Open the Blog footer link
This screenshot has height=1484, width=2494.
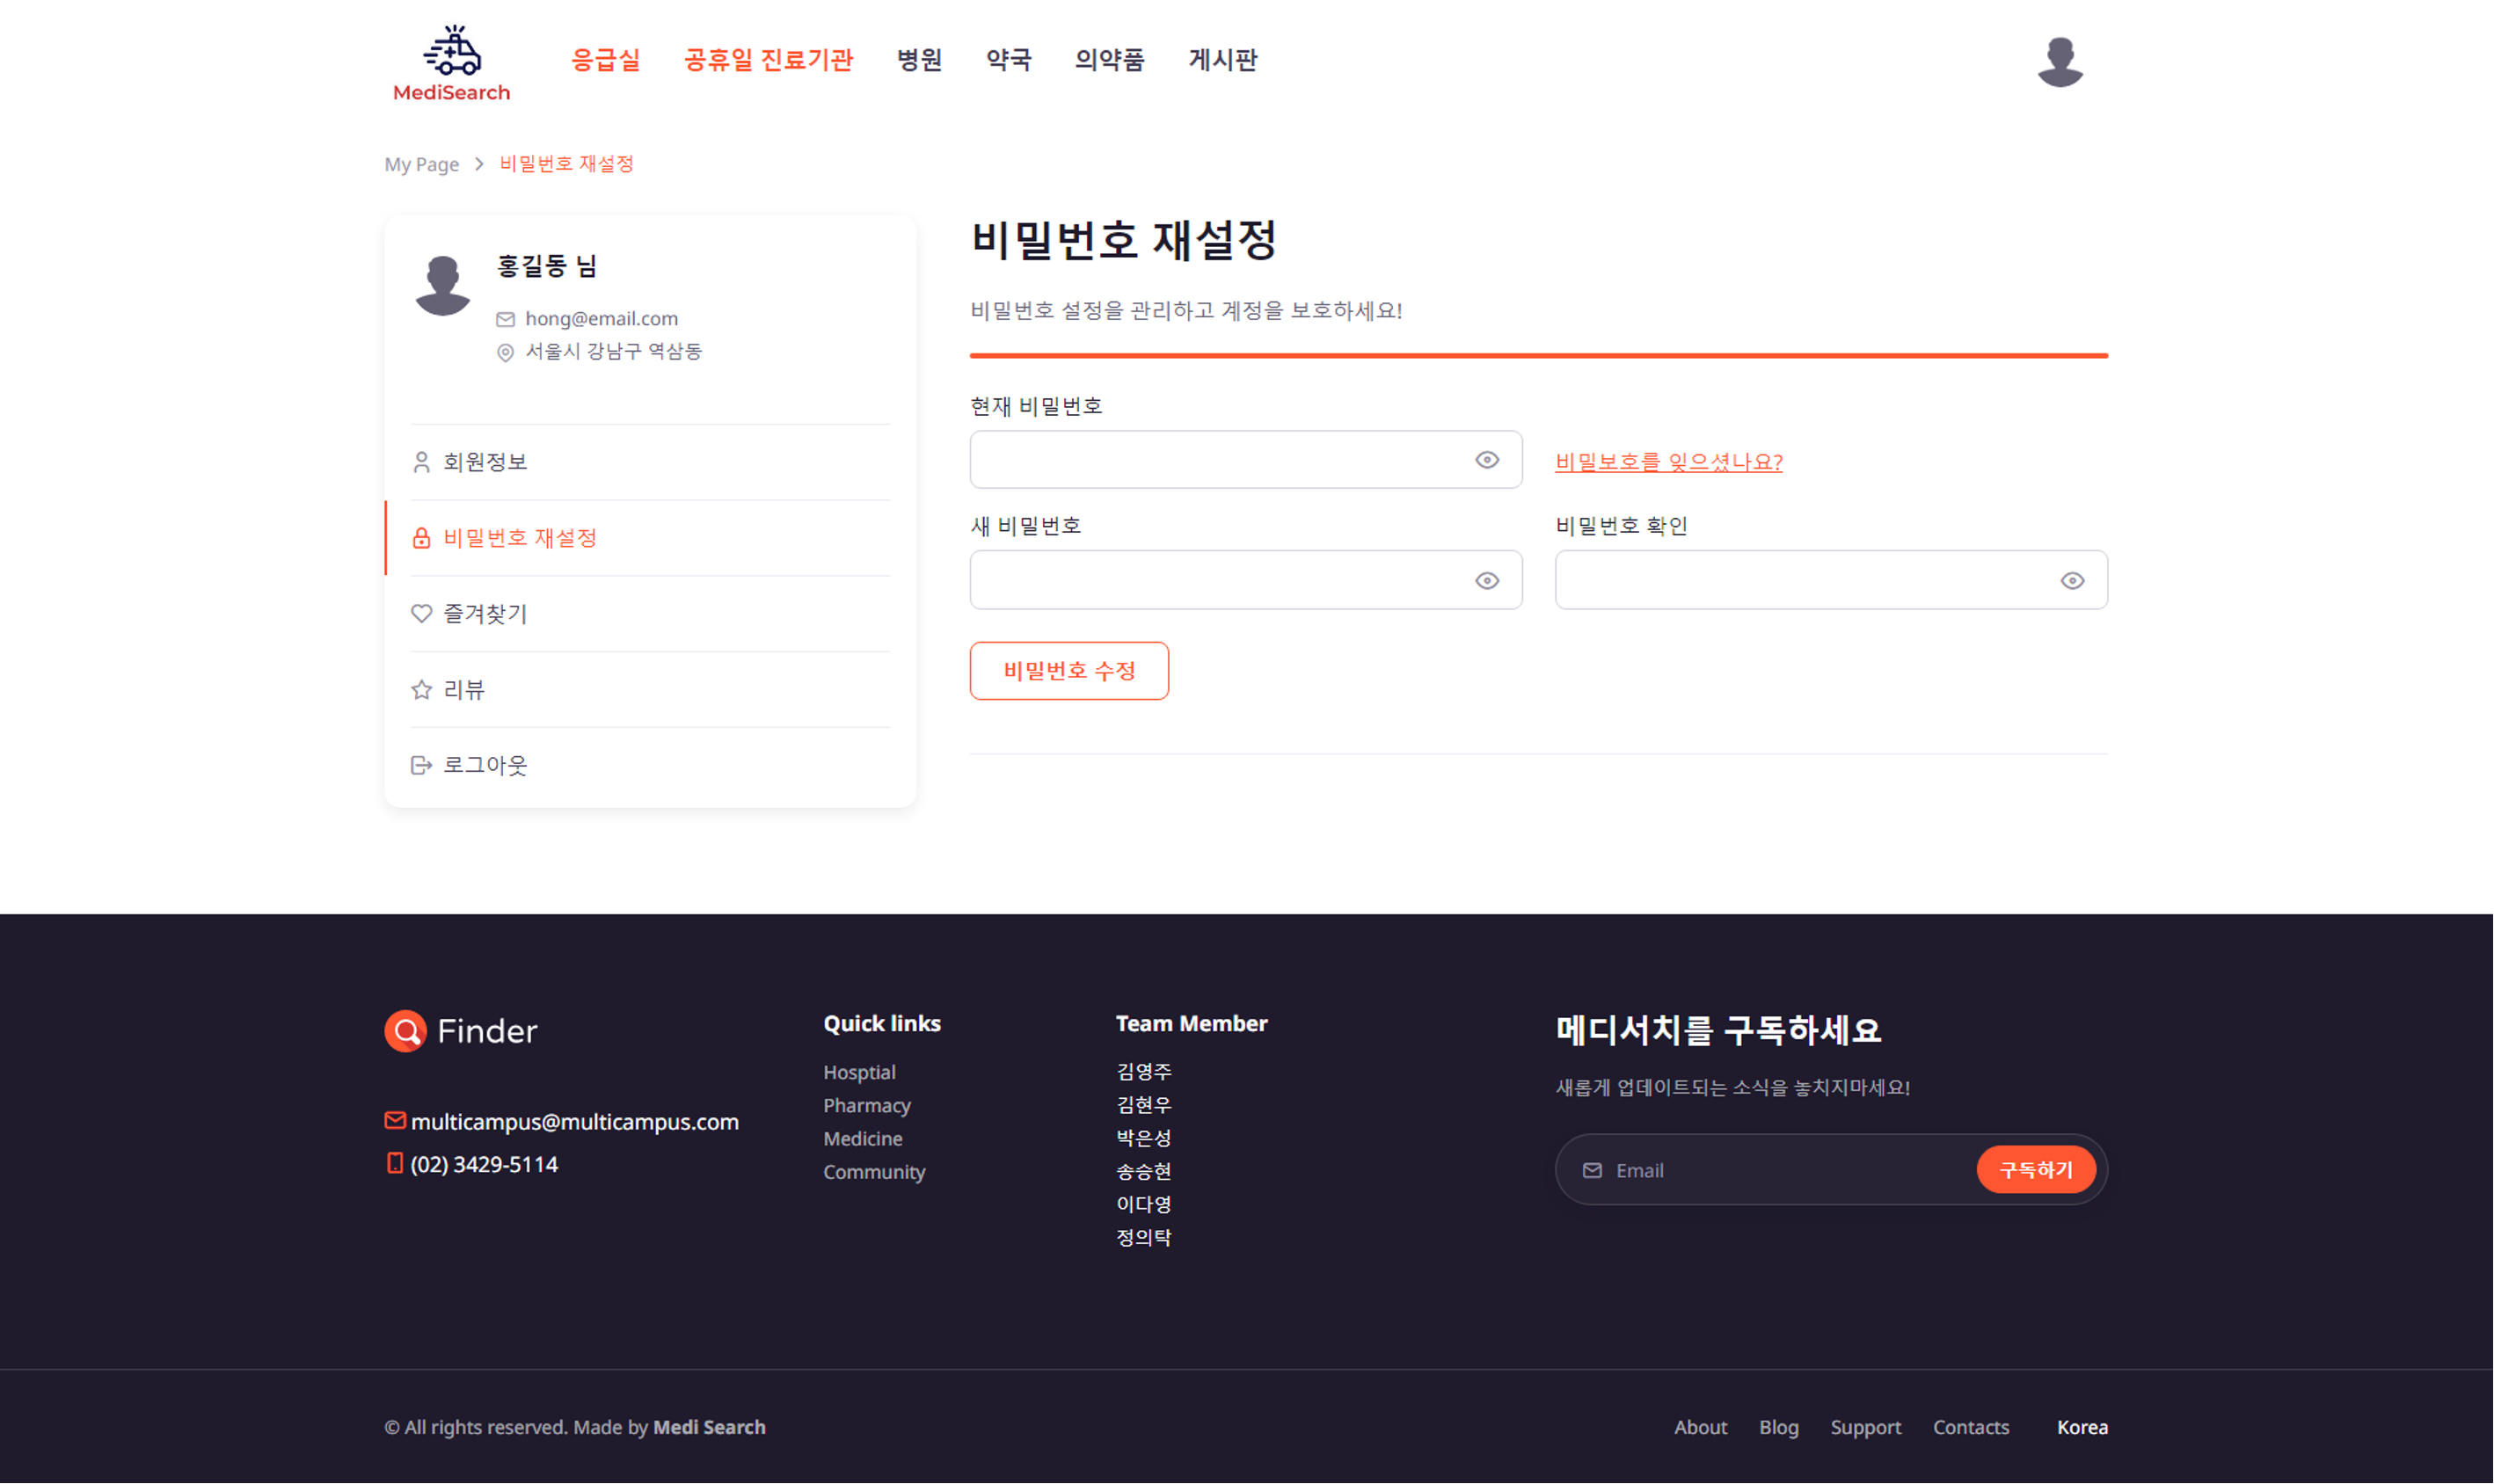coord(1779,1428)
